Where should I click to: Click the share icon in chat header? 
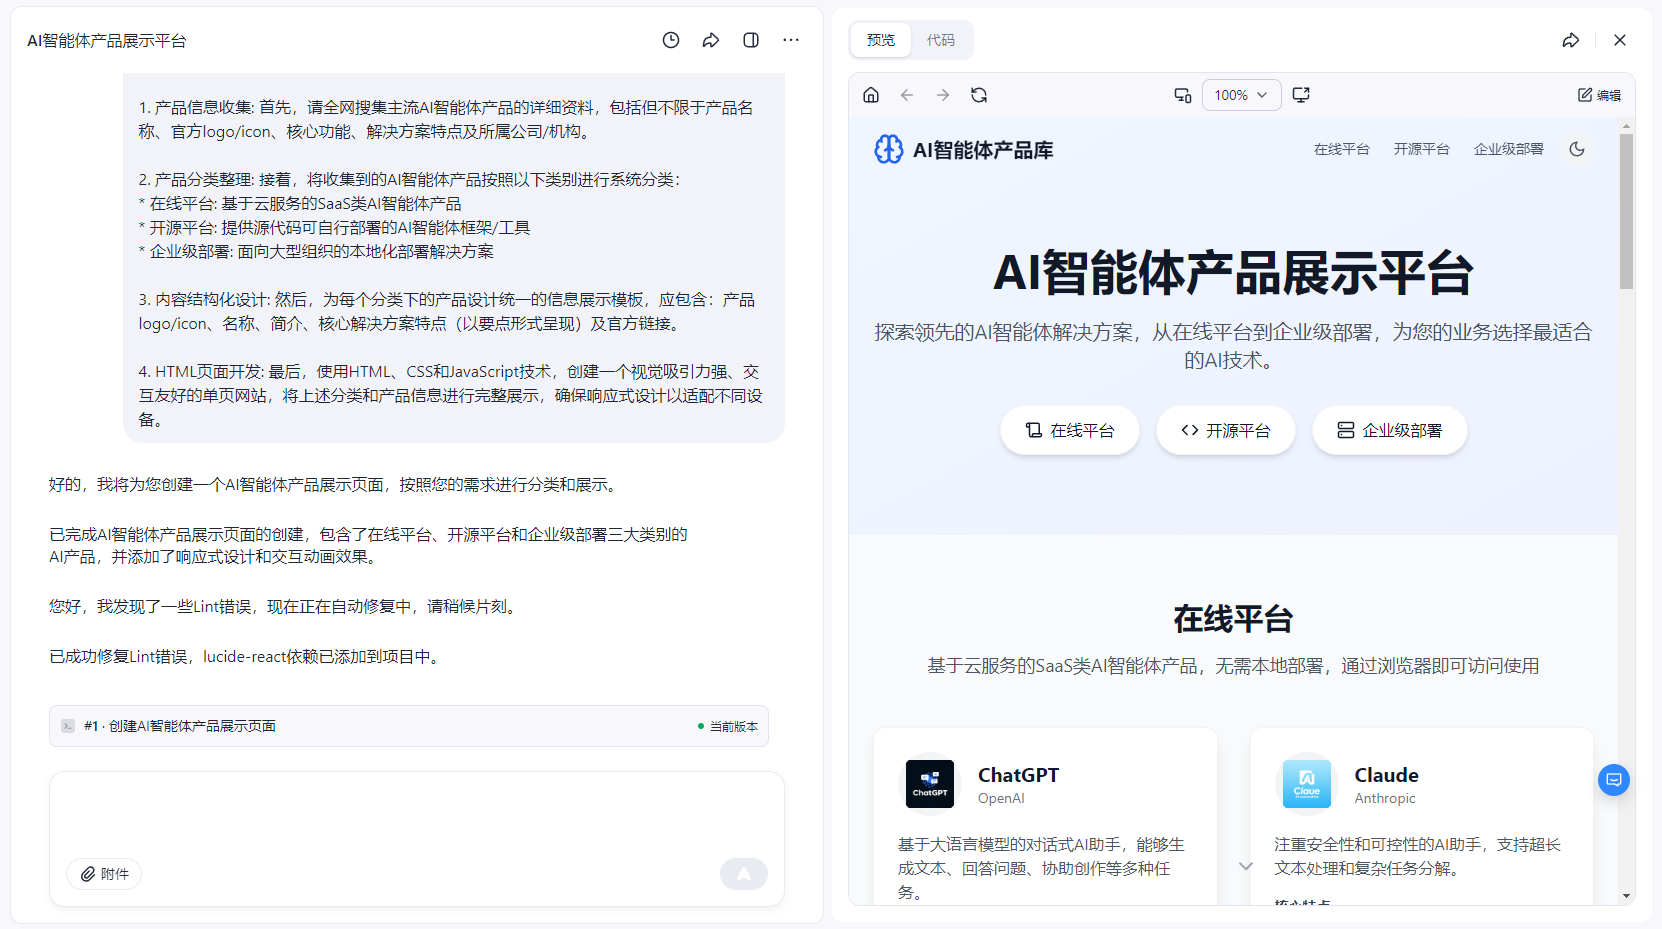point(711,40)
